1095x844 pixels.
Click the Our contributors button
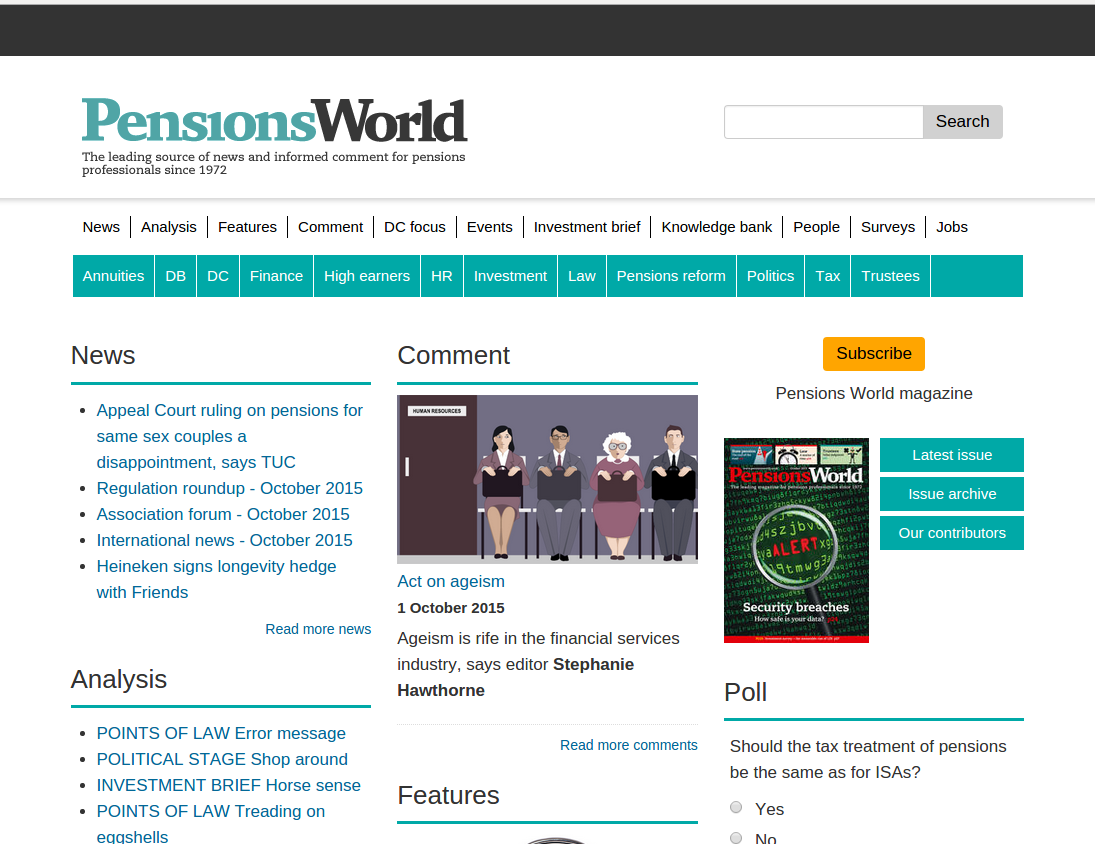tap(952, 533)
